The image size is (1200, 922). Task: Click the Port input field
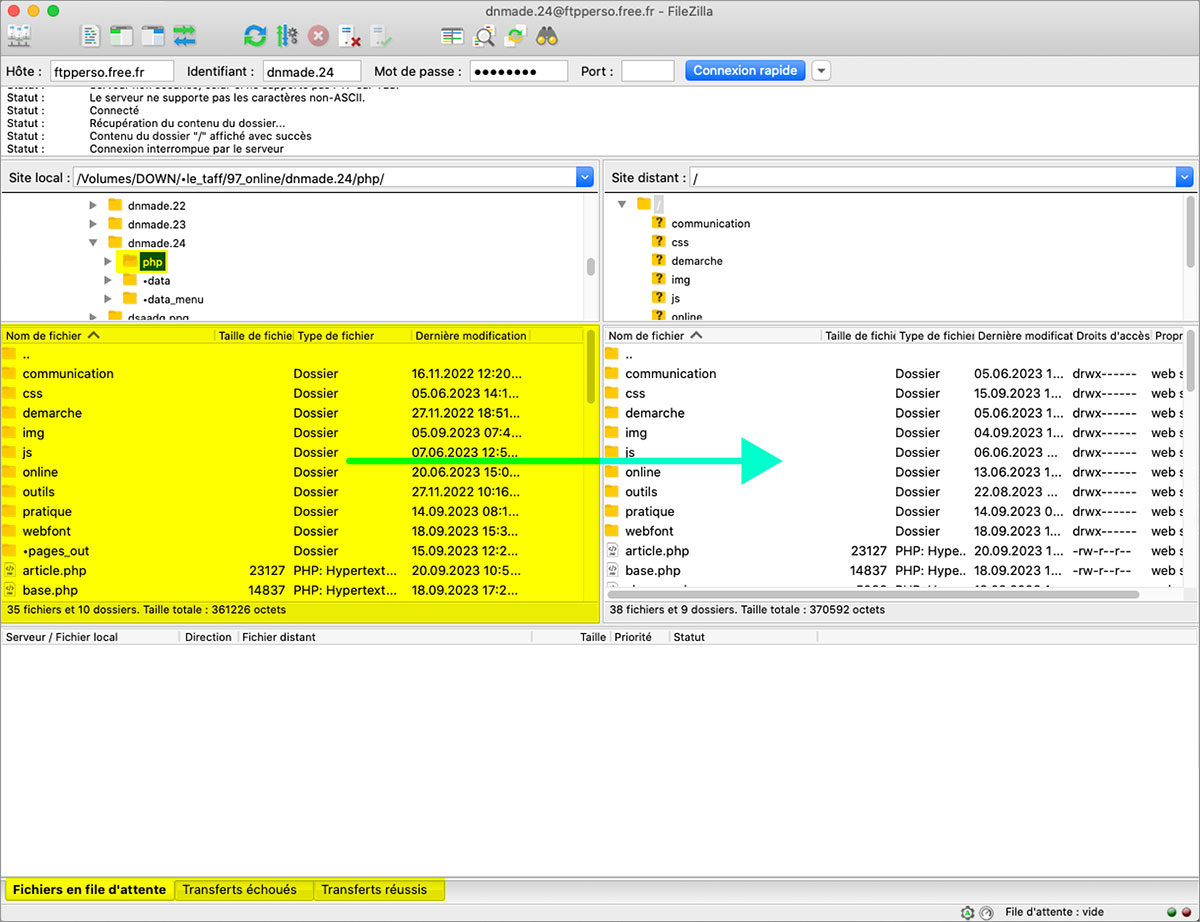[647, 71]
